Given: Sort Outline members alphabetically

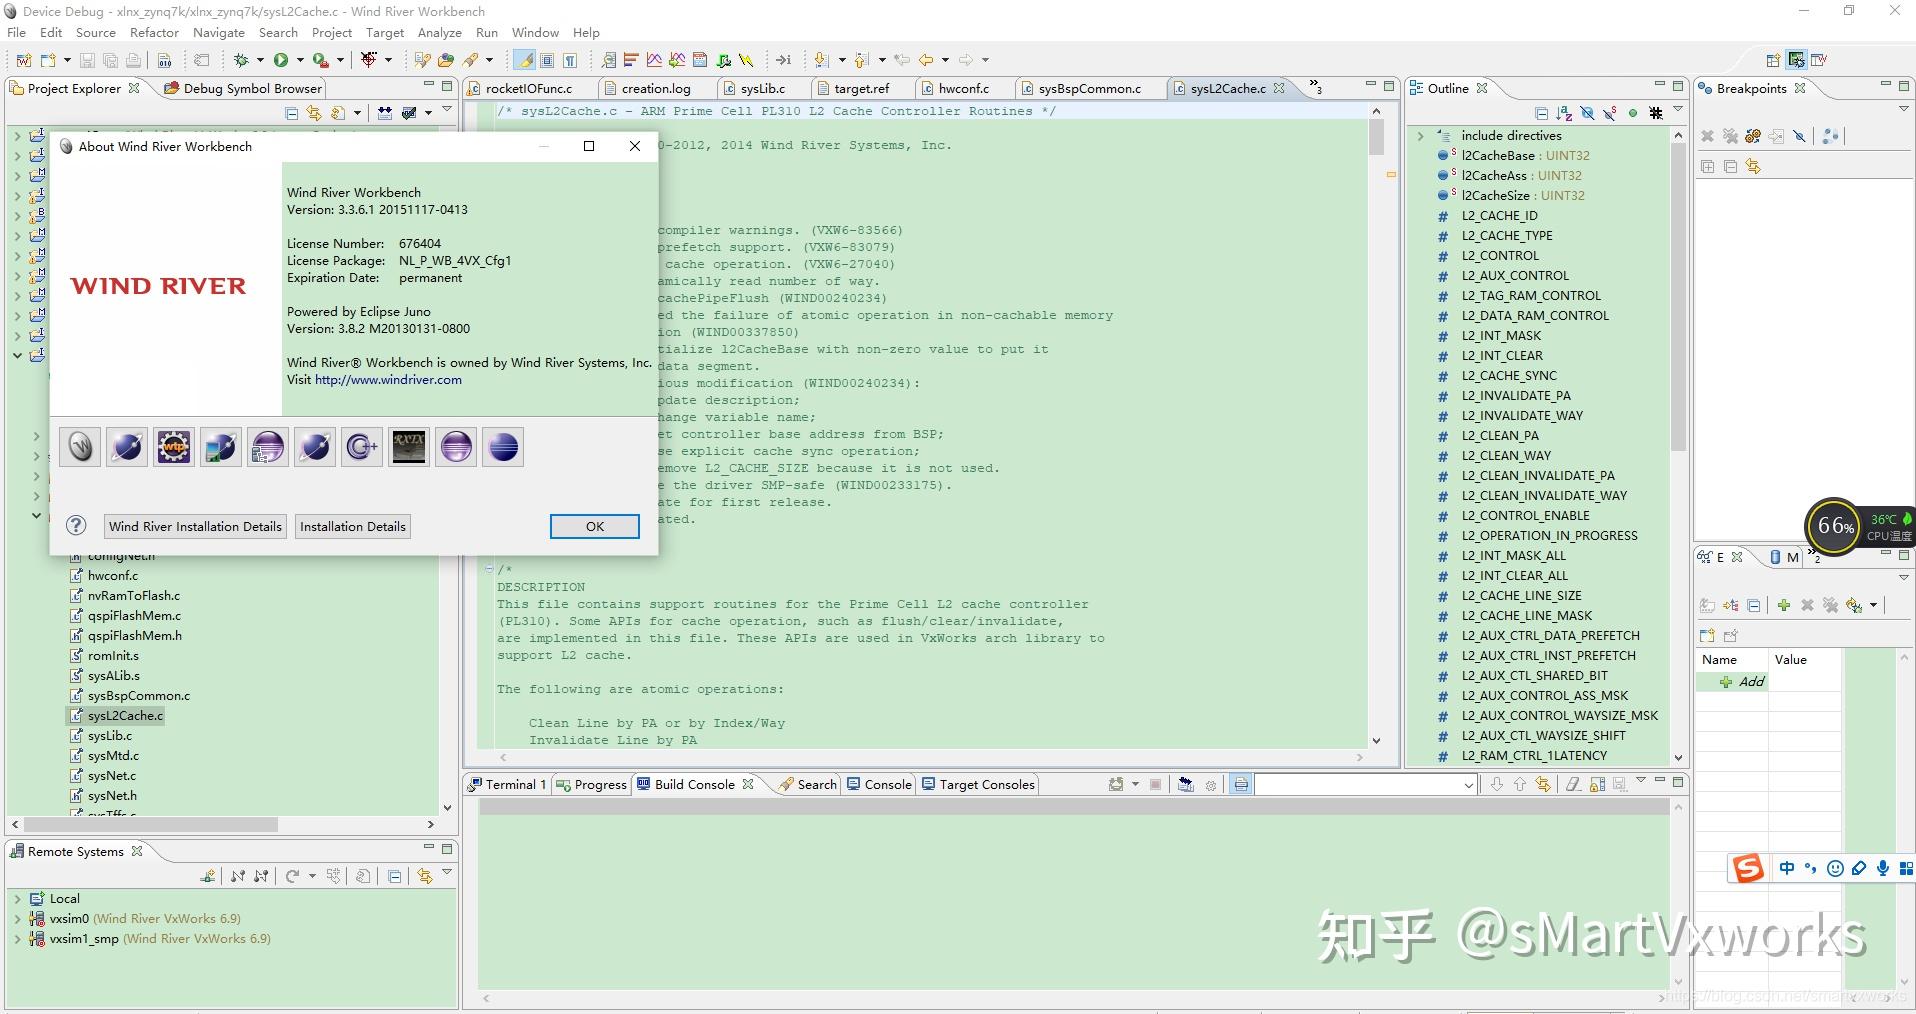Looking at the screenshot, I should [1563, 113].
